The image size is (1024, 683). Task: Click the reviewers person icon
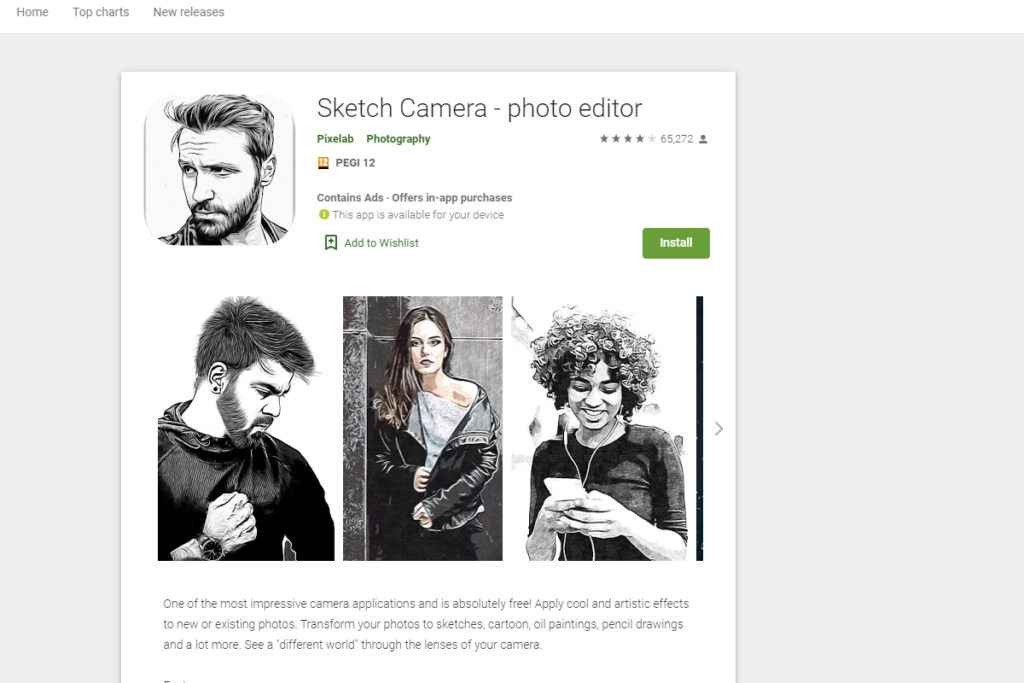pyautogui.click(x=703, y=139)
